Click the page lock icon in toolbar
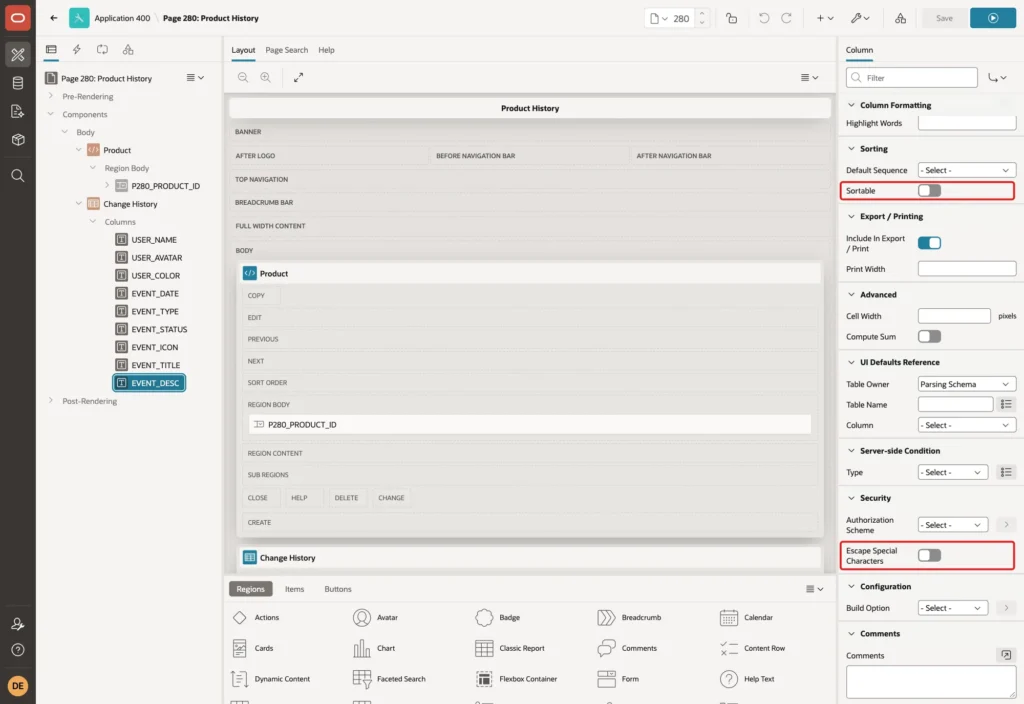The image size is (1024, 704). click(731, 18)
